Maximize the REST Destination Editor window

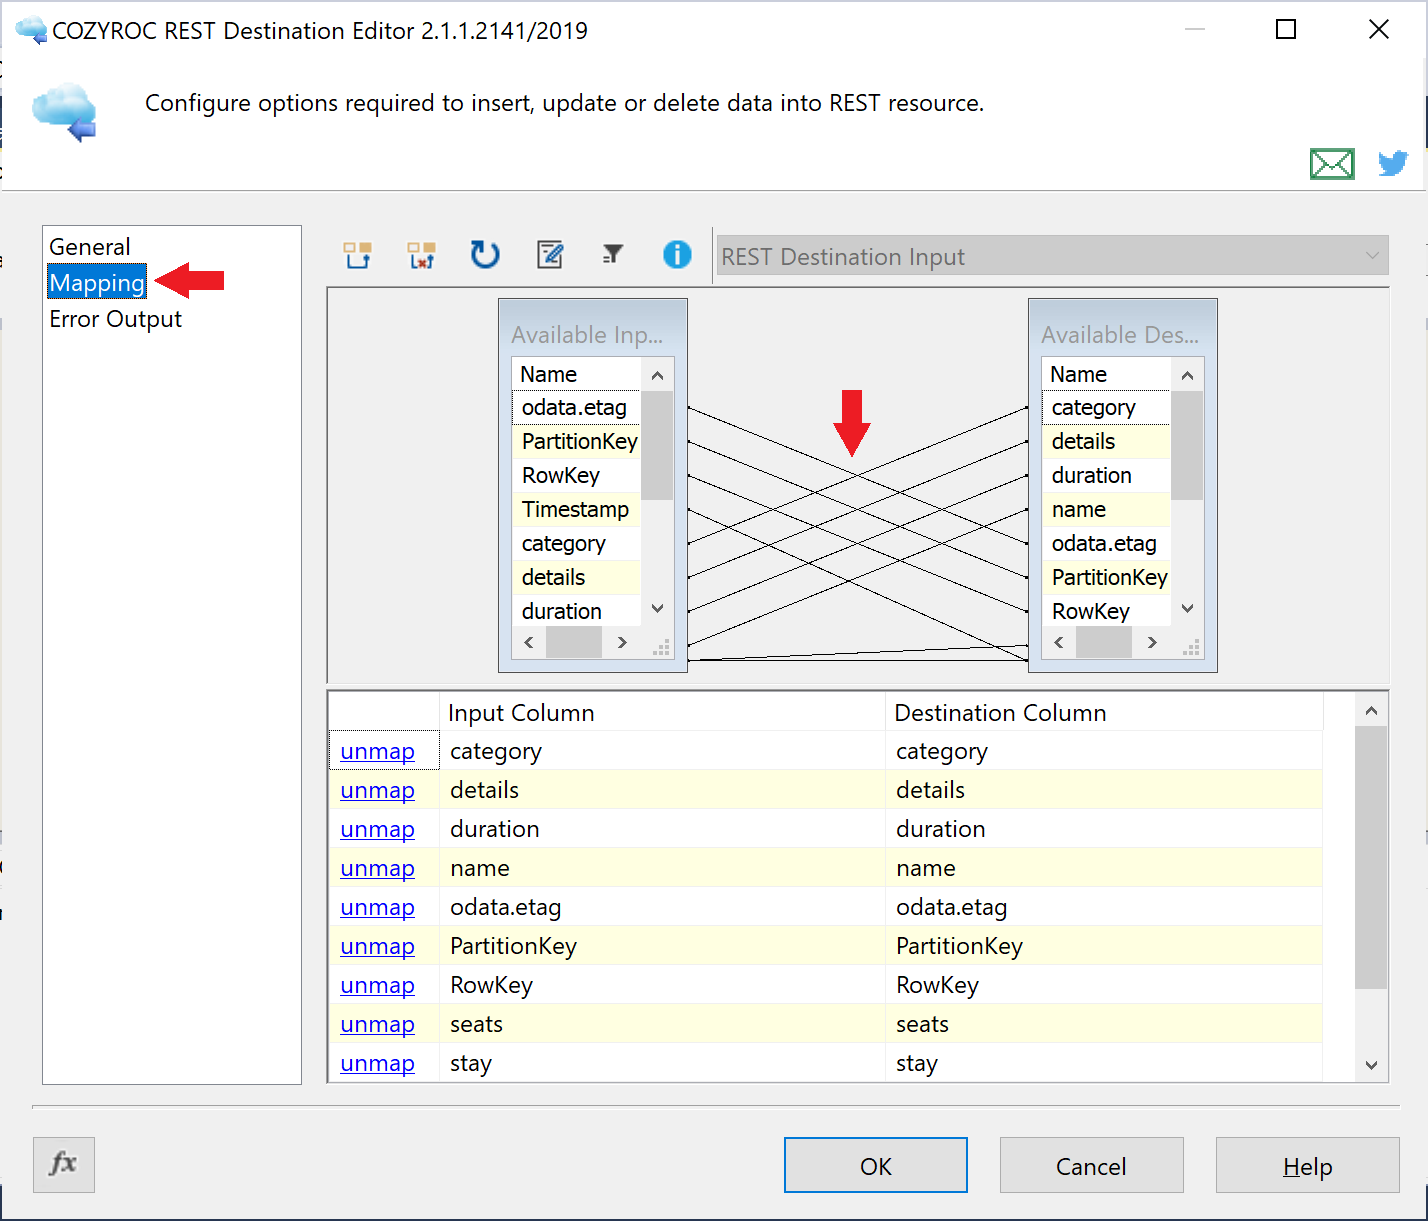coord(1286,30)
